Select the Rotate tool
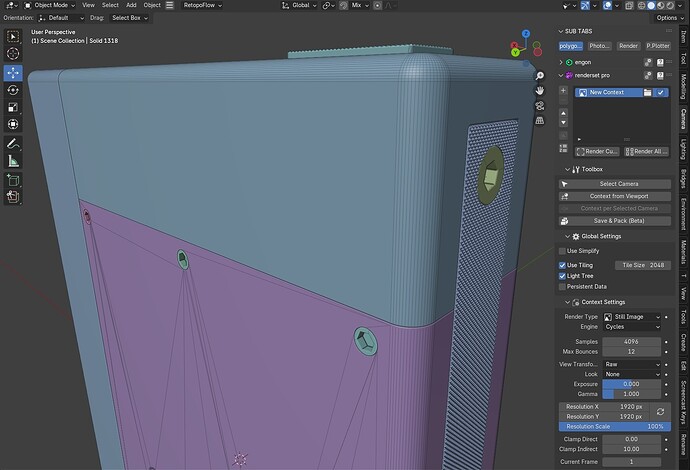The height and width of the screenshot is (470, 690). [x=13, y=90]
